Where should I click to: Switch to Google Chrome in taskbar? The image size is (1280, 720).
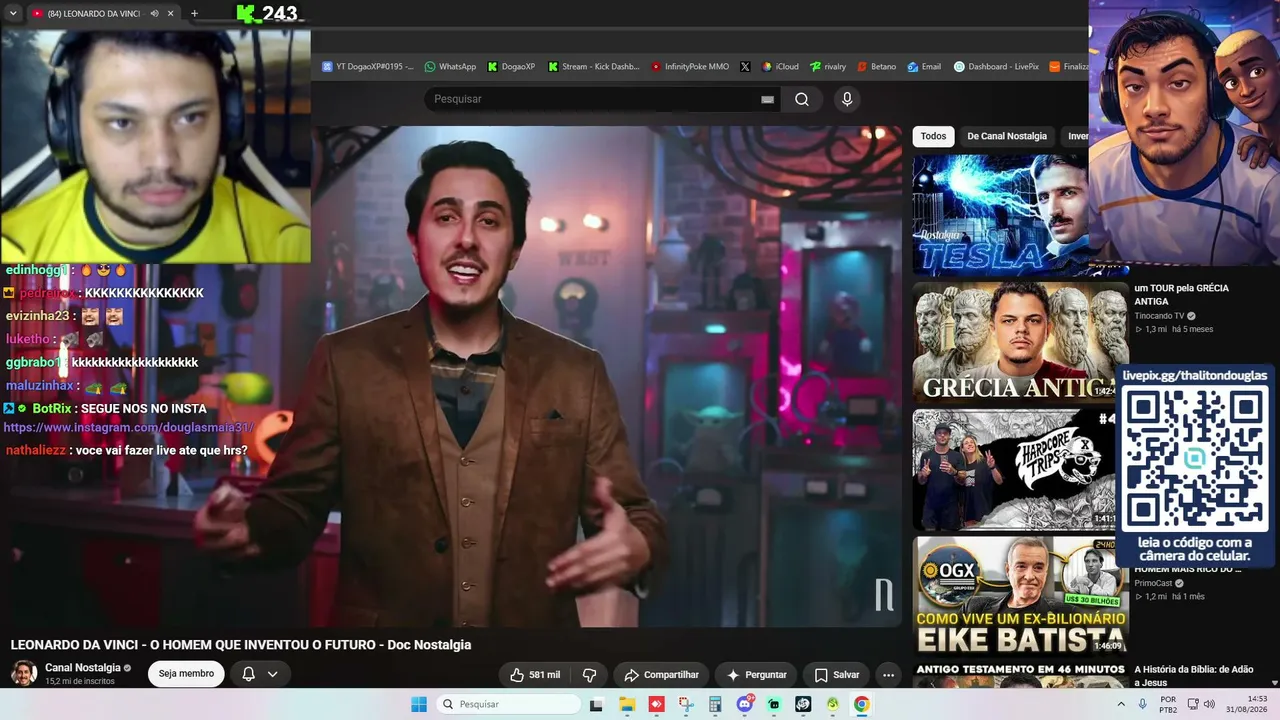[x=861, y=704]
